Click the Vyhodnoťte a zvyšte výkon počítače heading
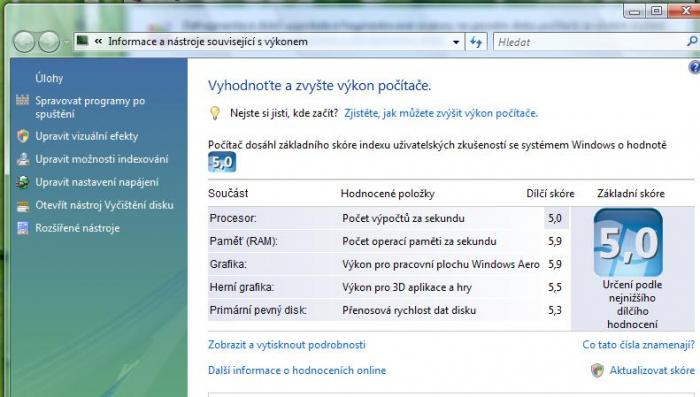 click(x=320, y=85)
